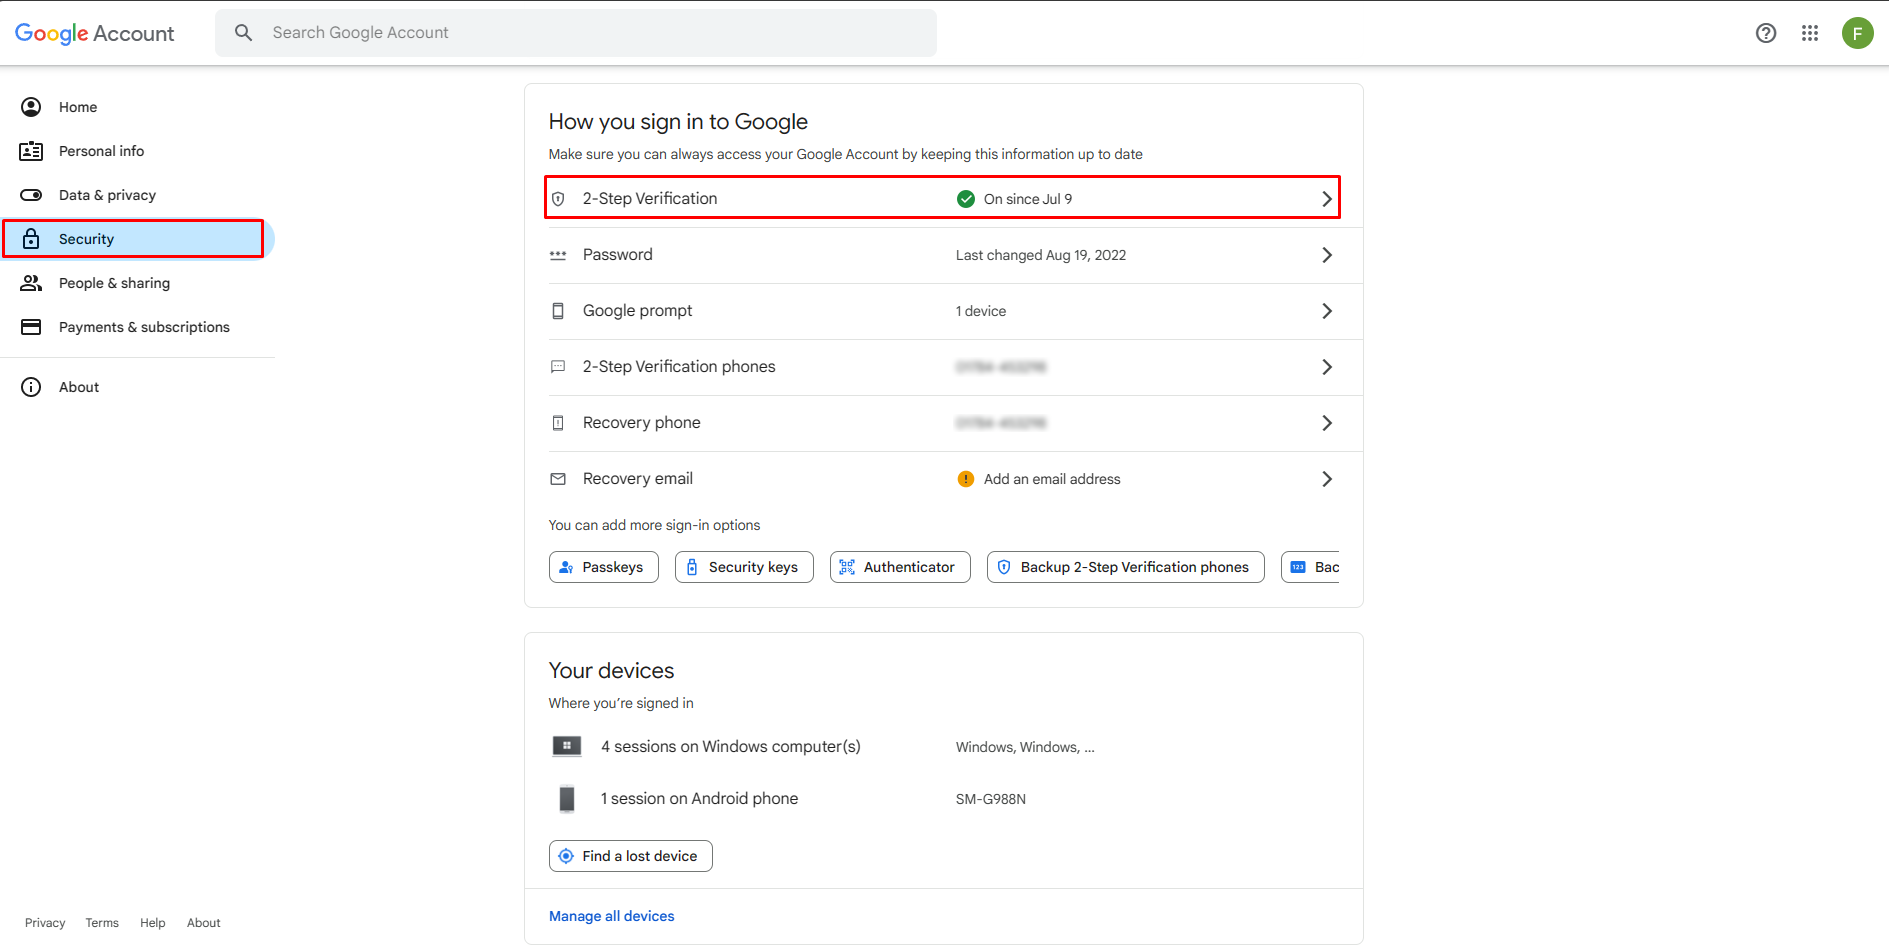
Task: Open Data & privacy in sidebar
Action: 137,195
